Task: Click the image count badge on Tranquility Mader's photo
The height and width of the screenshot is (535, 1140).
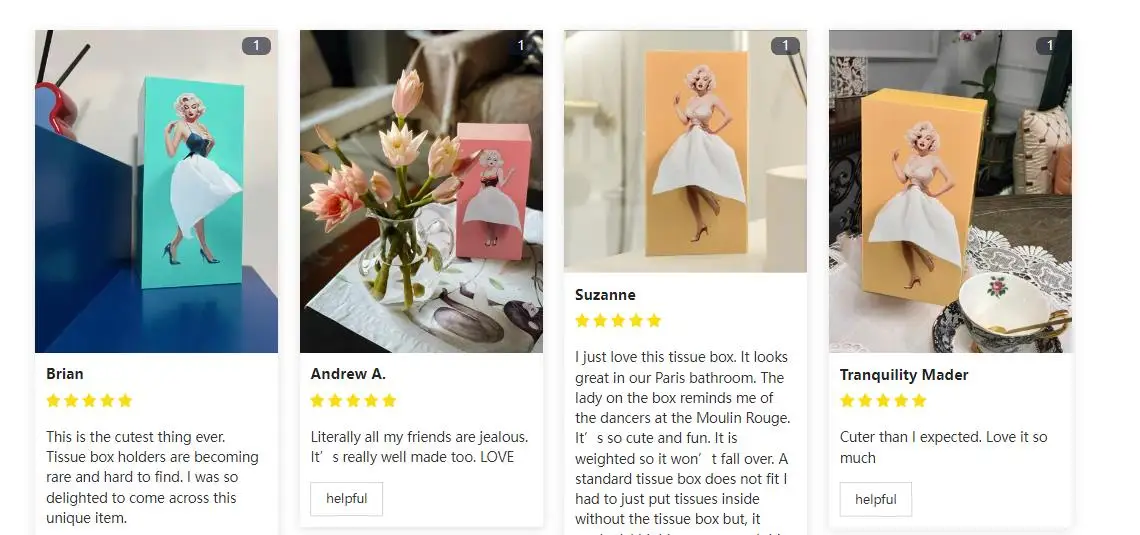Action: [x=1050, y=46]
